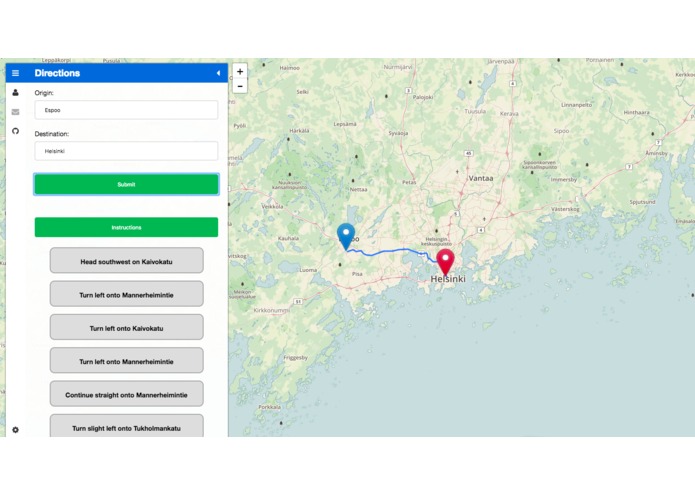Select step Continue straight onto Mannerheimintie
The image size is (695, 494).
pos(127,394)
